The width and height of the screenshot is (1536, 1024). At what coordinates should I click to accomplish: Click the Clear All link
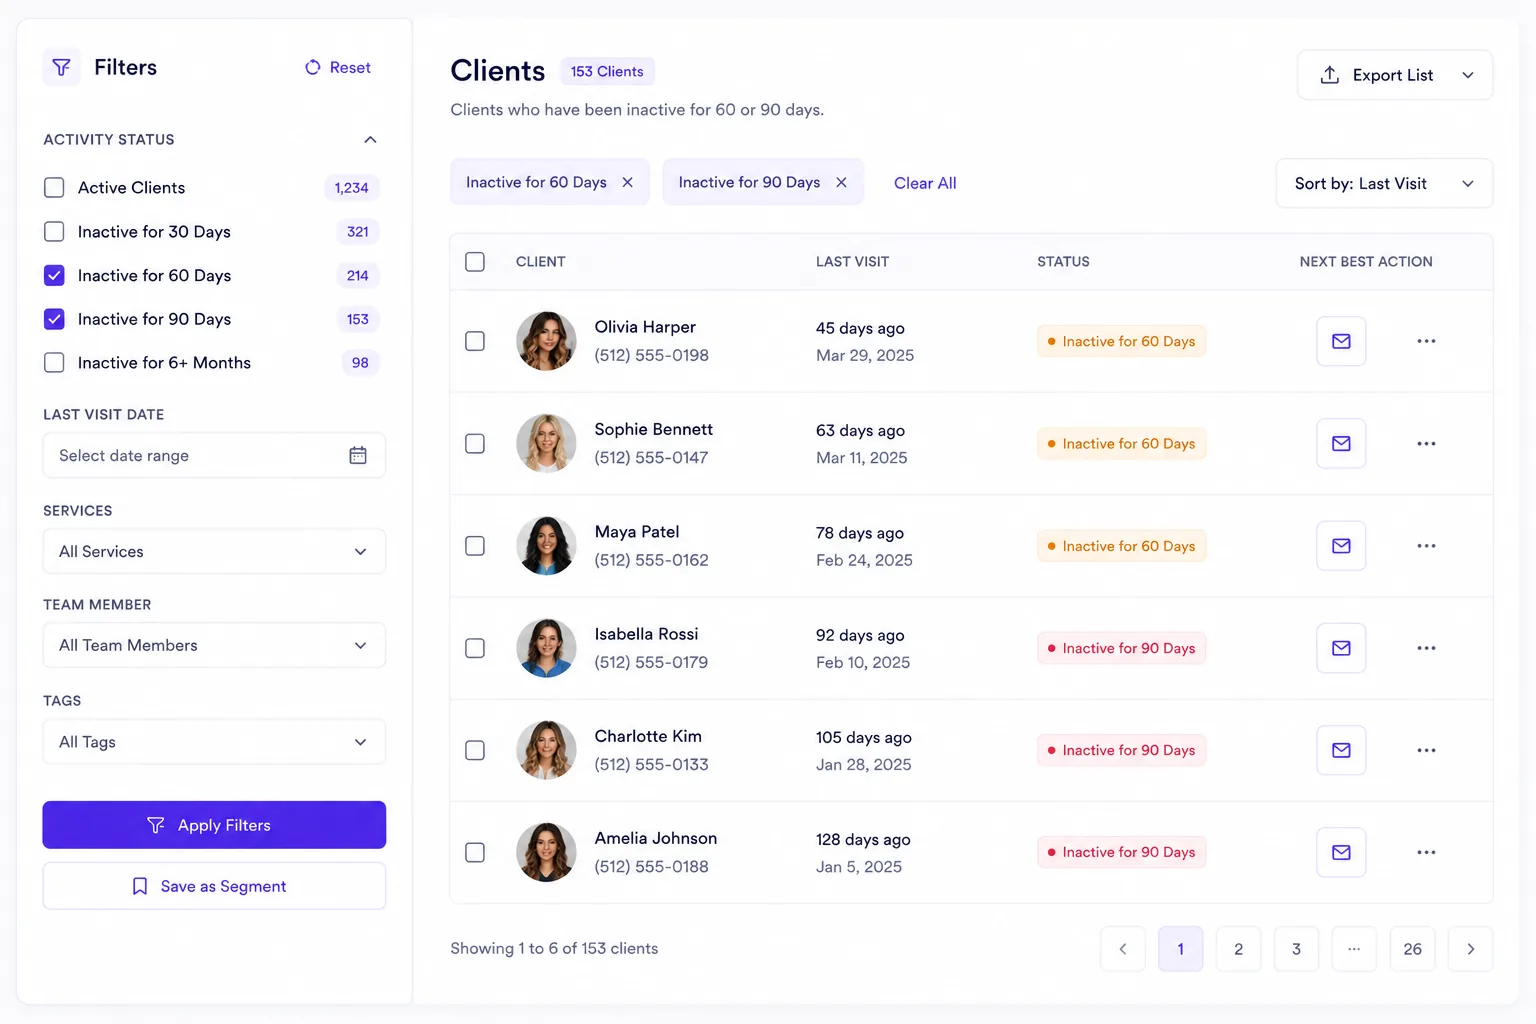[925, 183]
